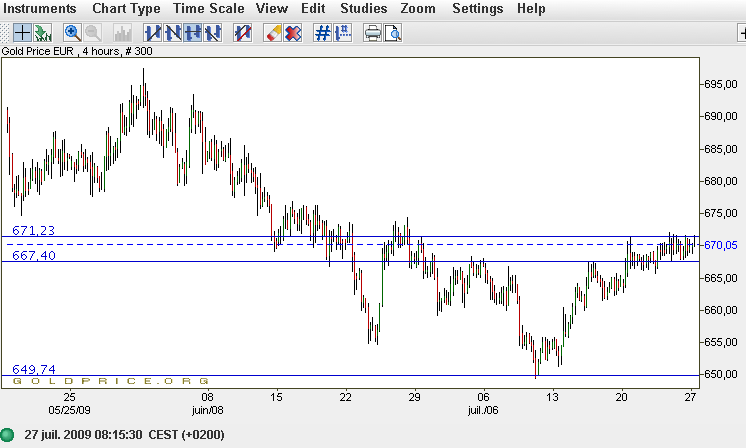Open the Instruments menu
The image size is (746, 448).
tap(39, 9)
